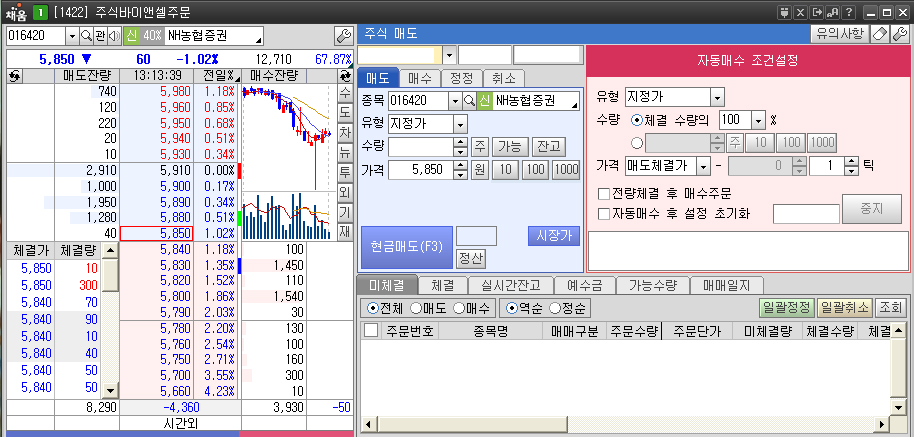Click the eraser icon next to 유의사항
Screen dimensions: 914x437
pyautogui.click(x=879, y=34)
